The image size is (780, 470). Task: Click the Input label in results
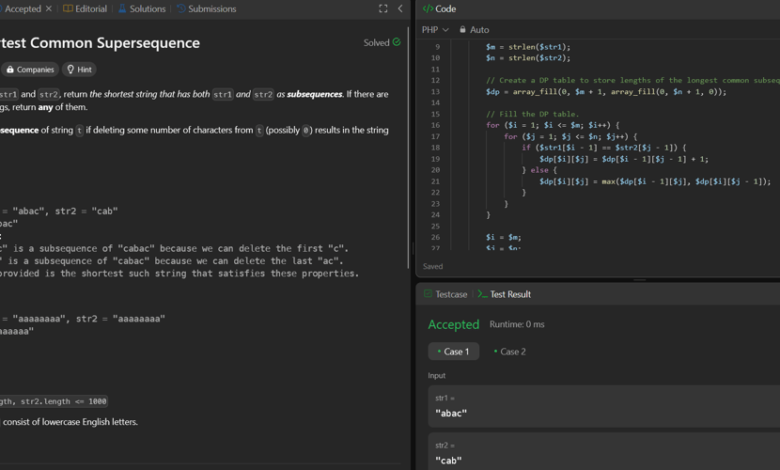437,376
